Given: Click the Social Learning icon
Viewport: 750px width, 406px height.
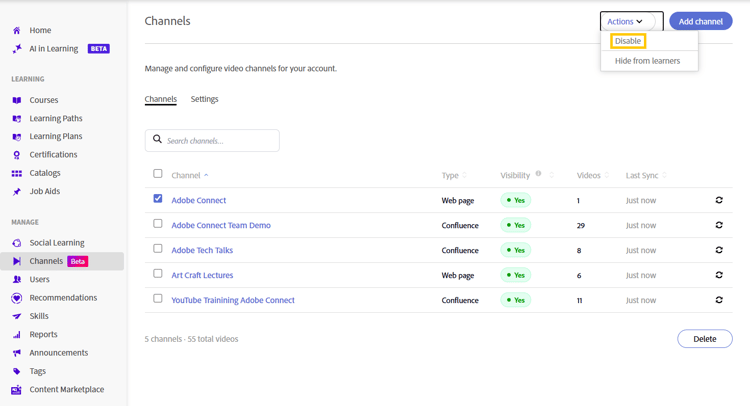Looking at the screenshot, I should coord(17,243).
